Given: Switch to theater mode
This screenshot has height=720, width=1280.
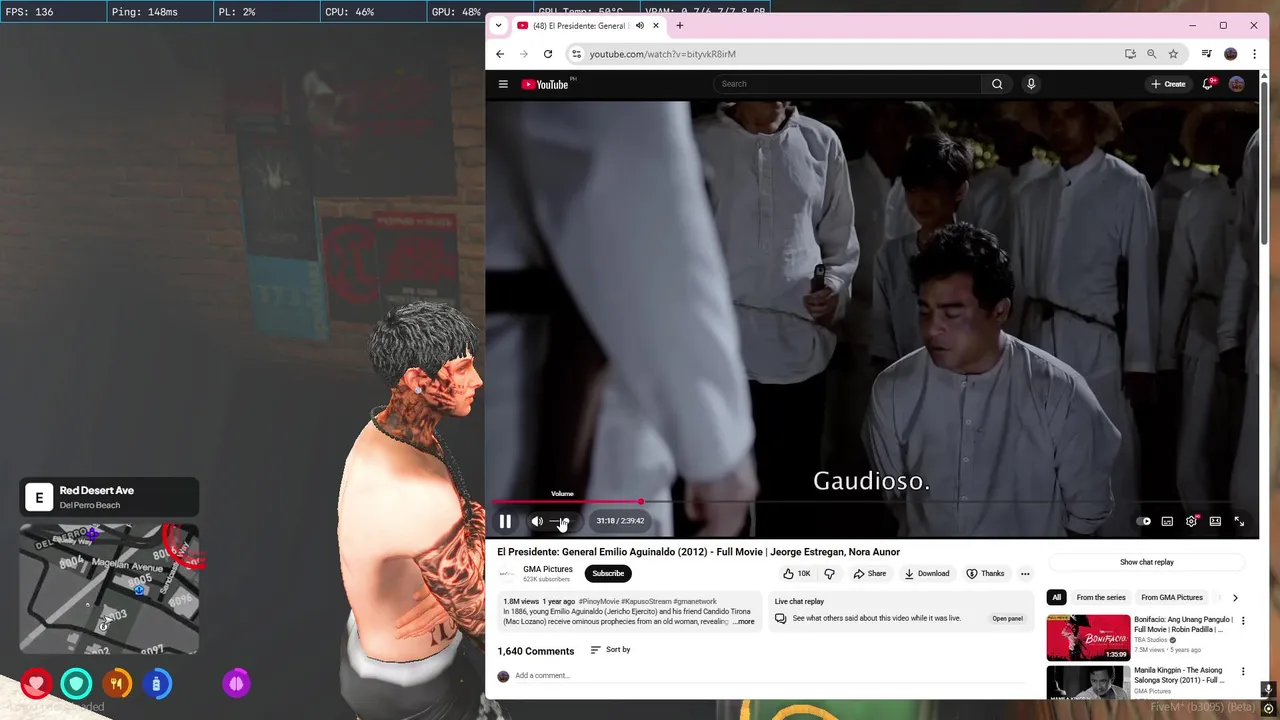Looking at the screenshot, I should [1215, 521].
